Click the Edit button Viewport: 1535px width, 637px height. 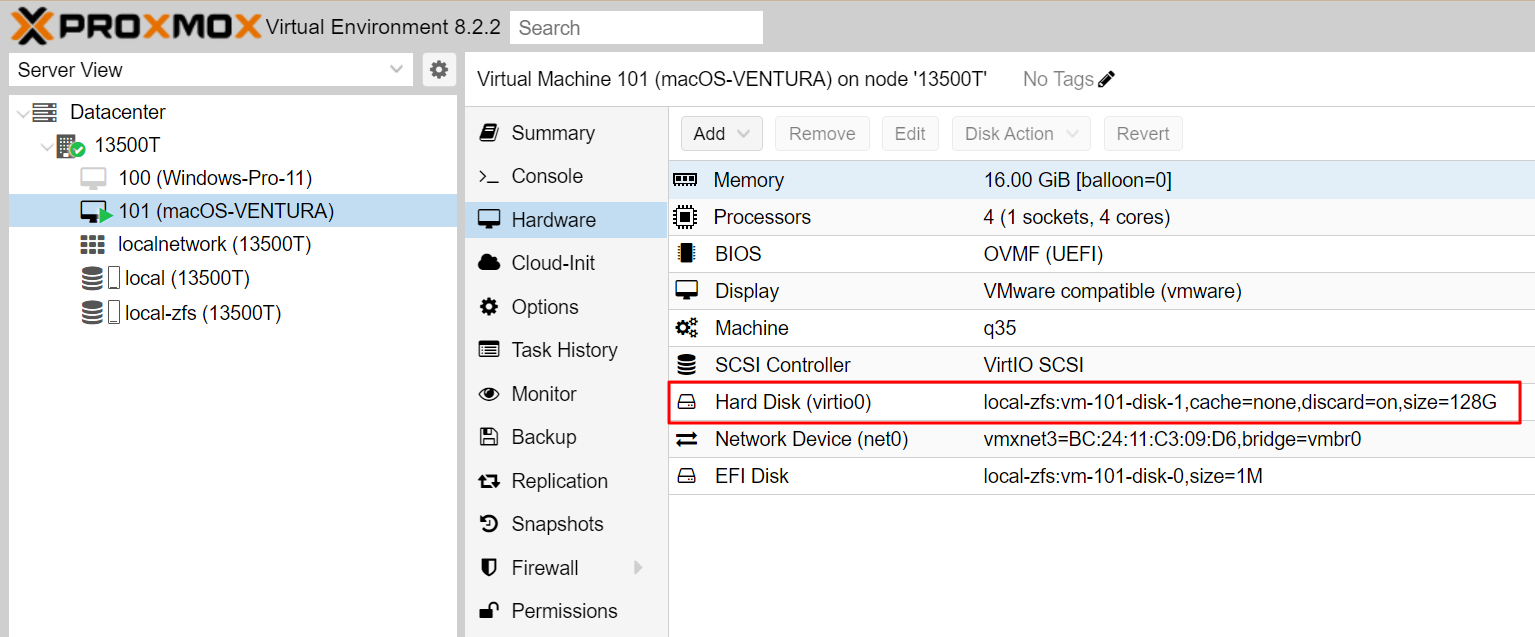[x=910, y=134]
